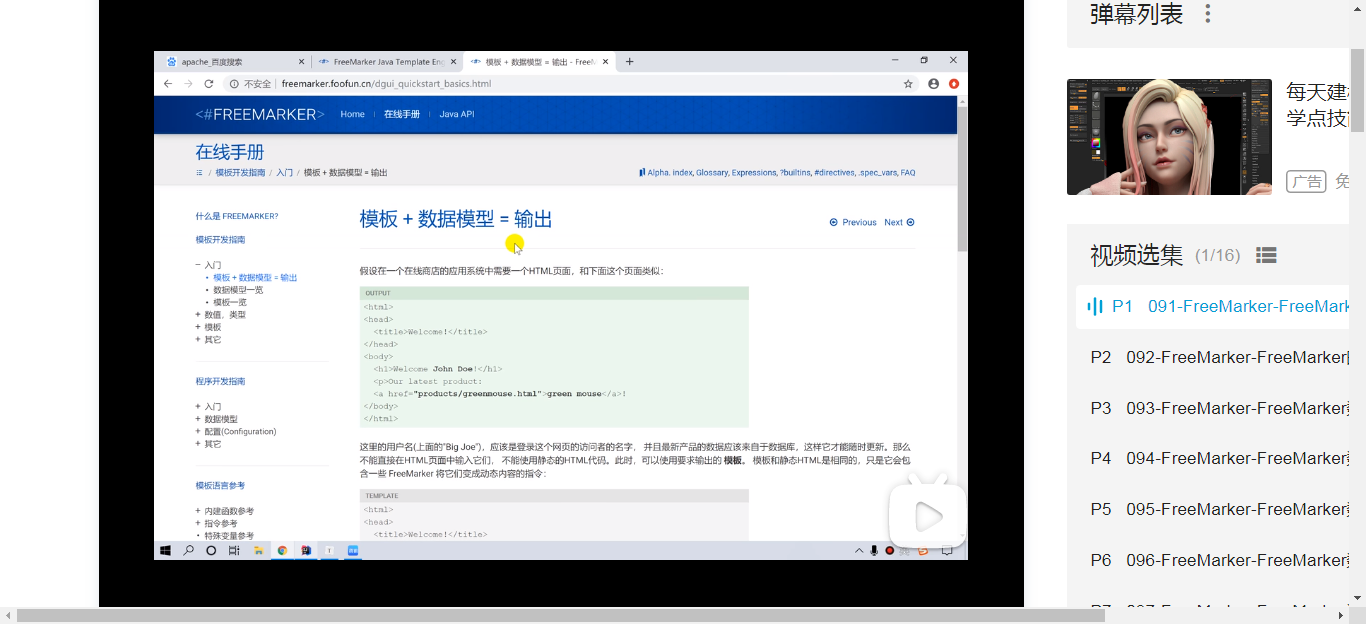Image resolution: width=1366 pixels, height=624 pixels.
Task: Open the browser profile account icon
Action: click(x=934, y=84)
